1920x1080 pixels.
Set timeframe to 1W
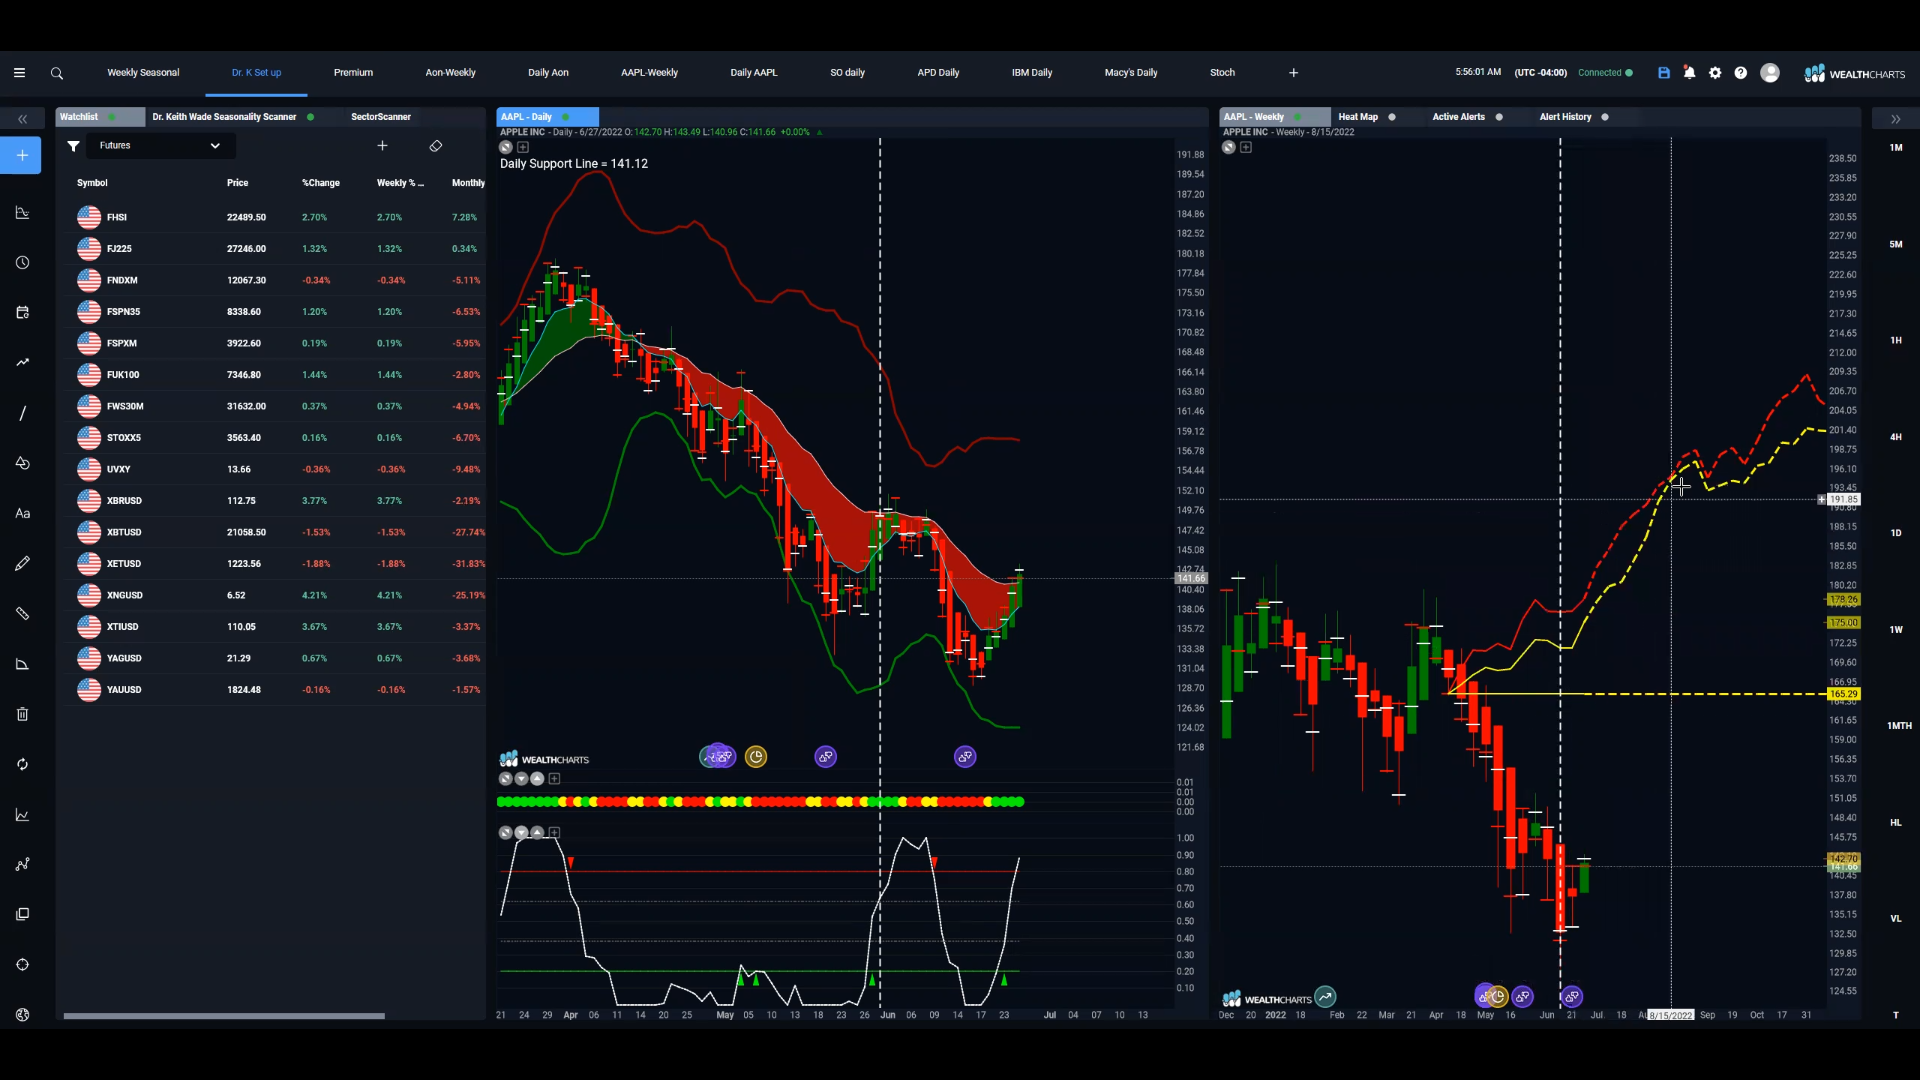[1896, 630]
